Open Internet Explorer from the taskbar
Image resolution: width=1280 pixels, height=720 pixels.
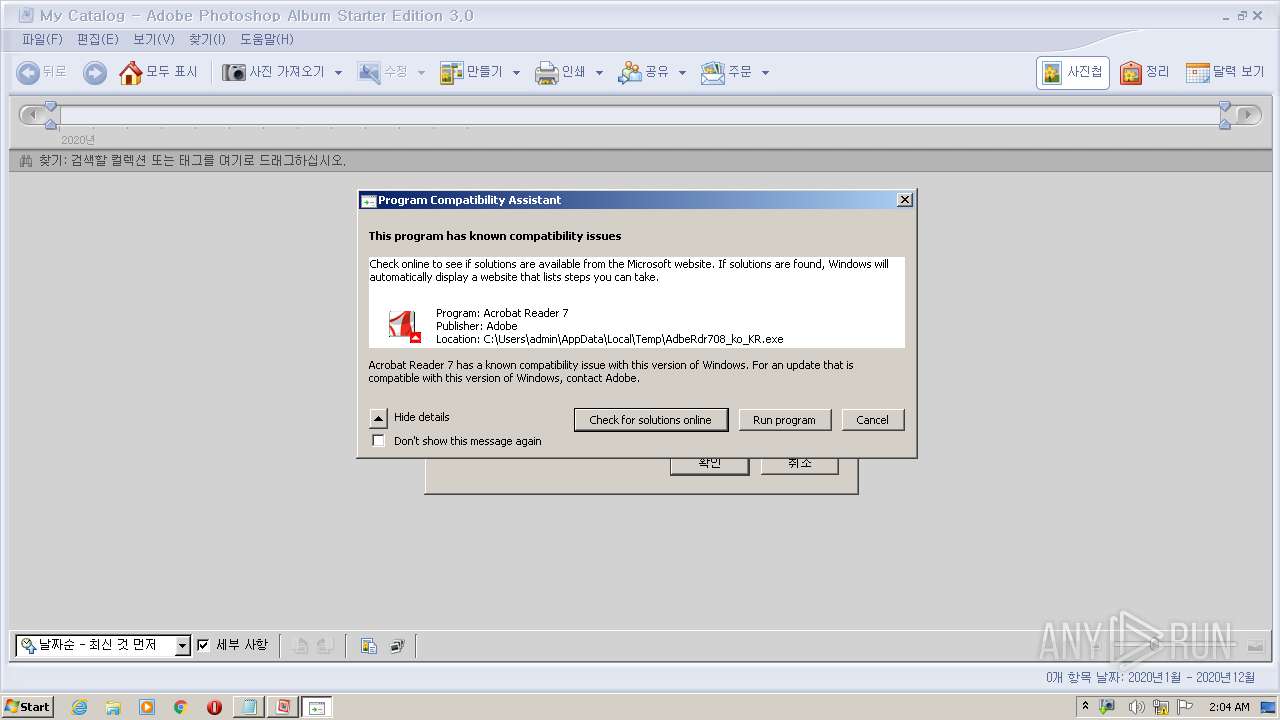pyautogui.click(x=79, y=707)
